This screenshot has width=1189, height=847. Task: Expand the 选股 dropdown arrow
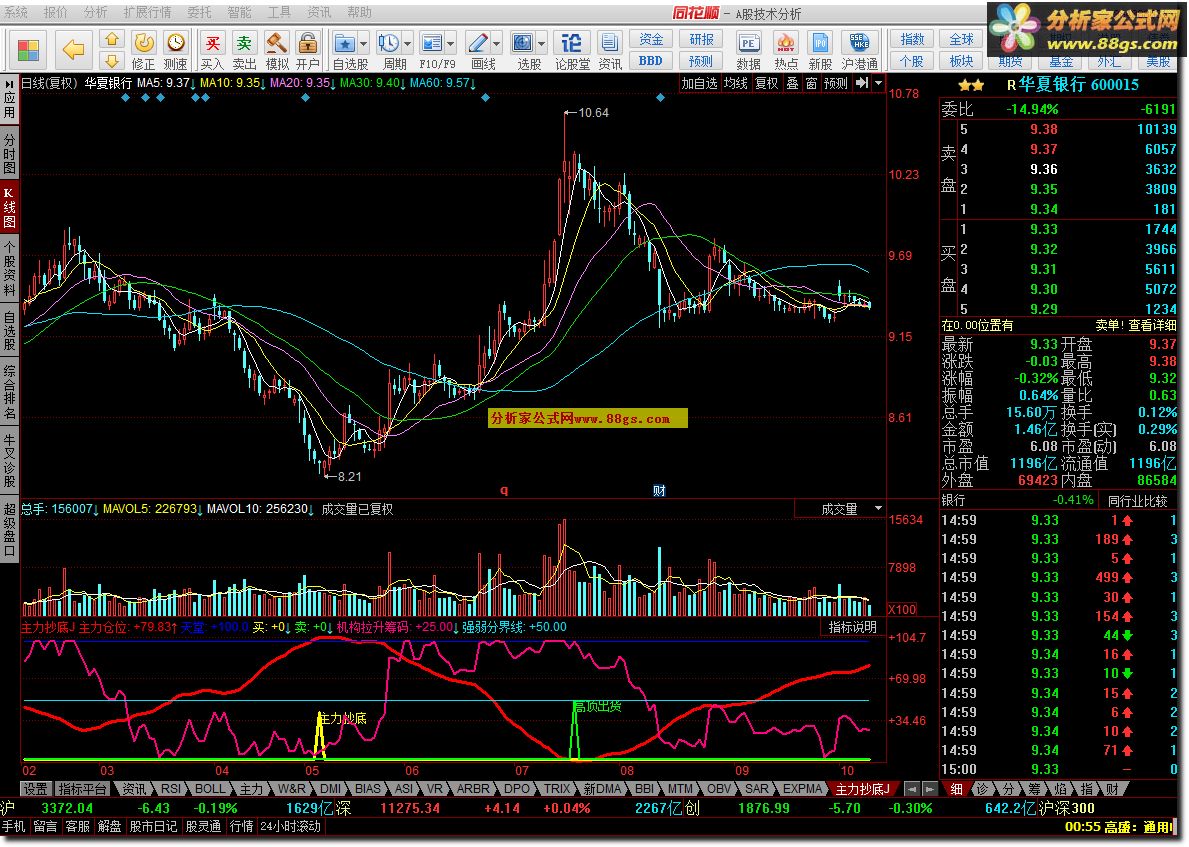541,43
